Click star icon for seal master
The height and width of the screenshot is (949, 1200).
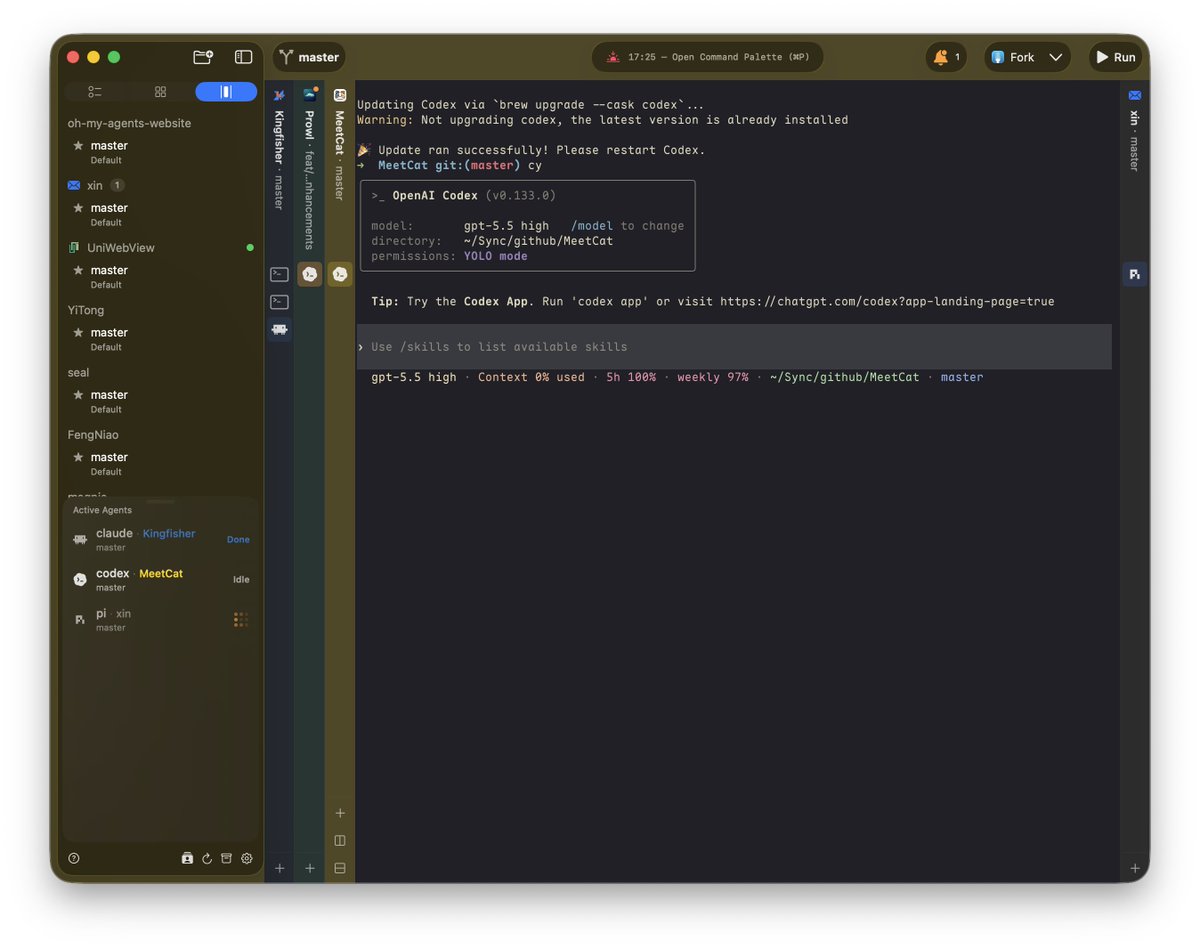click(78, 394)
